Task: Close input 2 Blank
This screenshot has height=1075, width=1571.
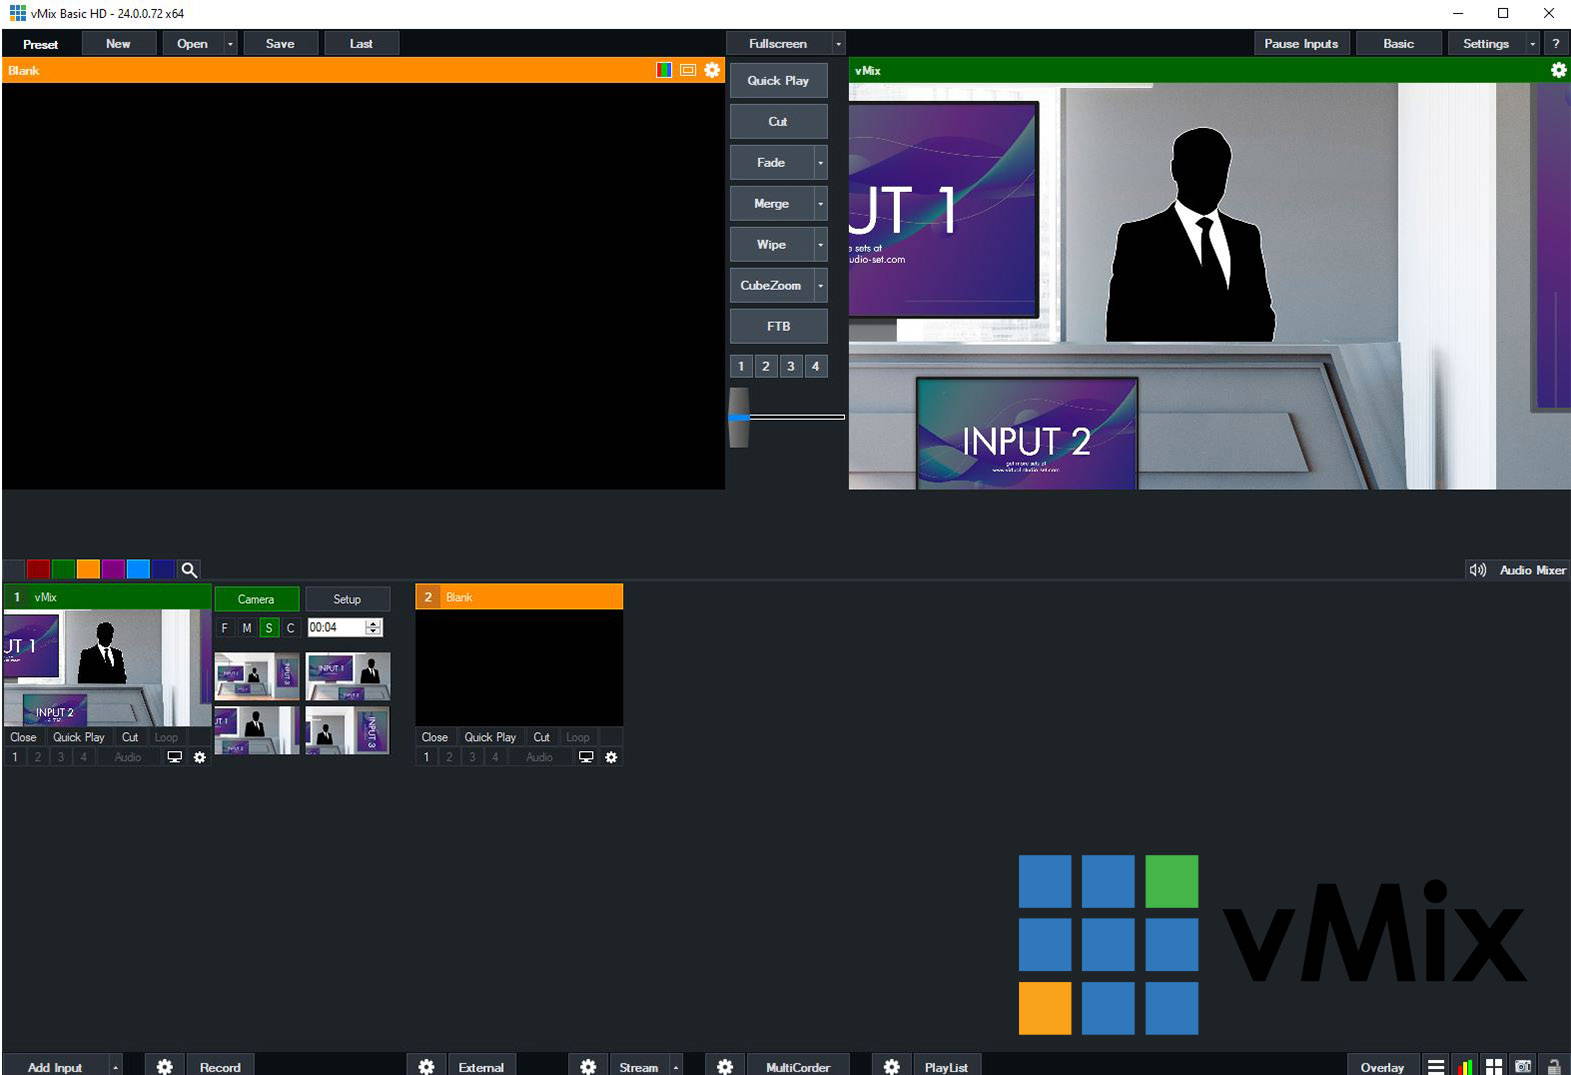Action: pos(435,737)
